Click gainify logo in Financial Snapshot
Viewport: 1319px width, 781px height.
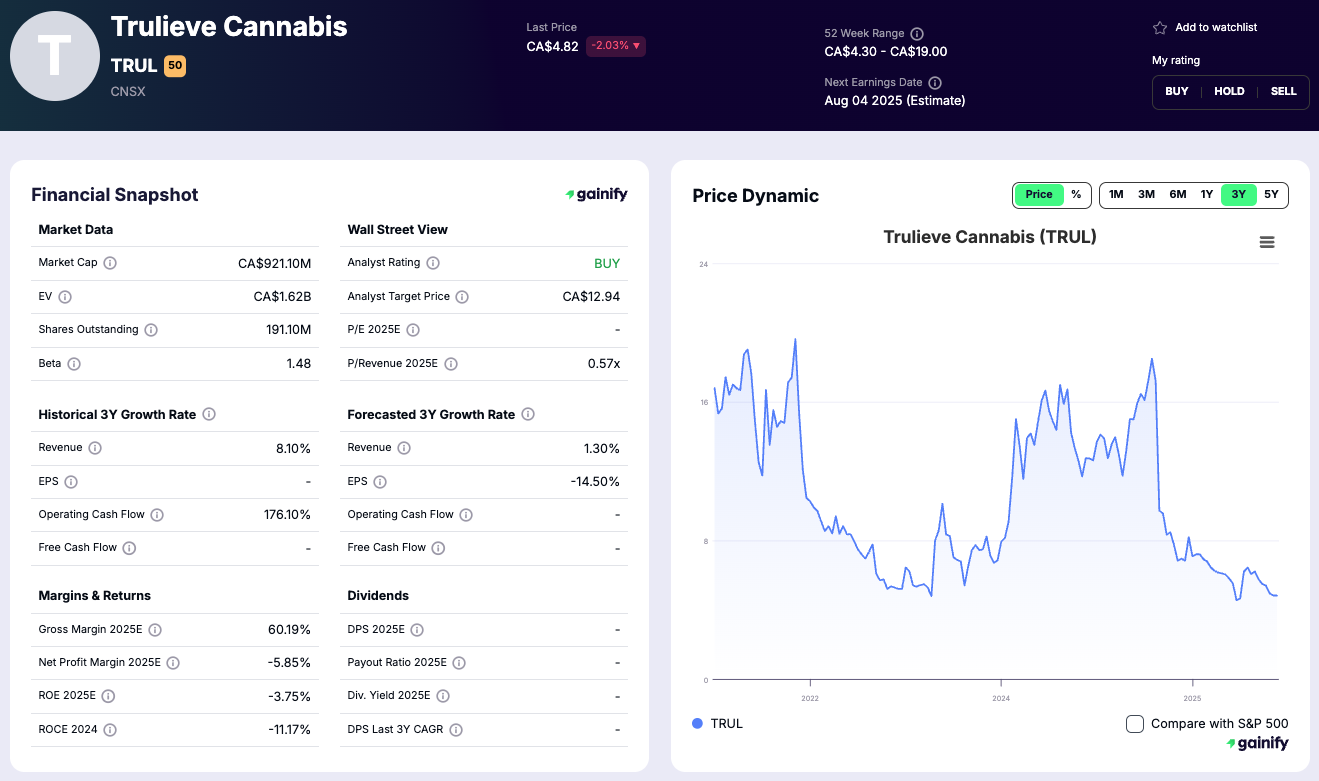pos(596,195)
